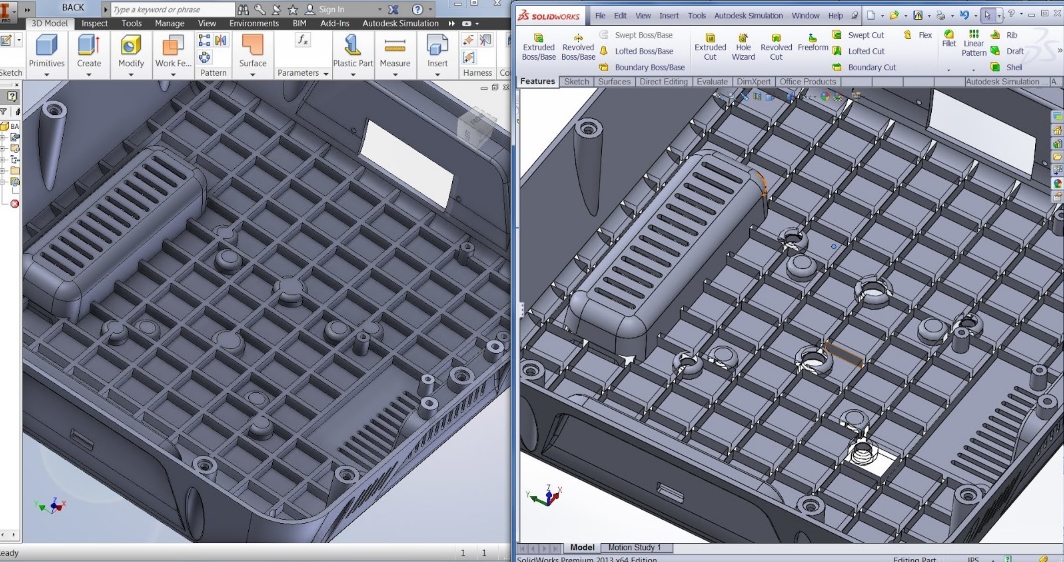Click the Inventor help question mark icon
Screen dimensions: 1064x562
[417, 10]
